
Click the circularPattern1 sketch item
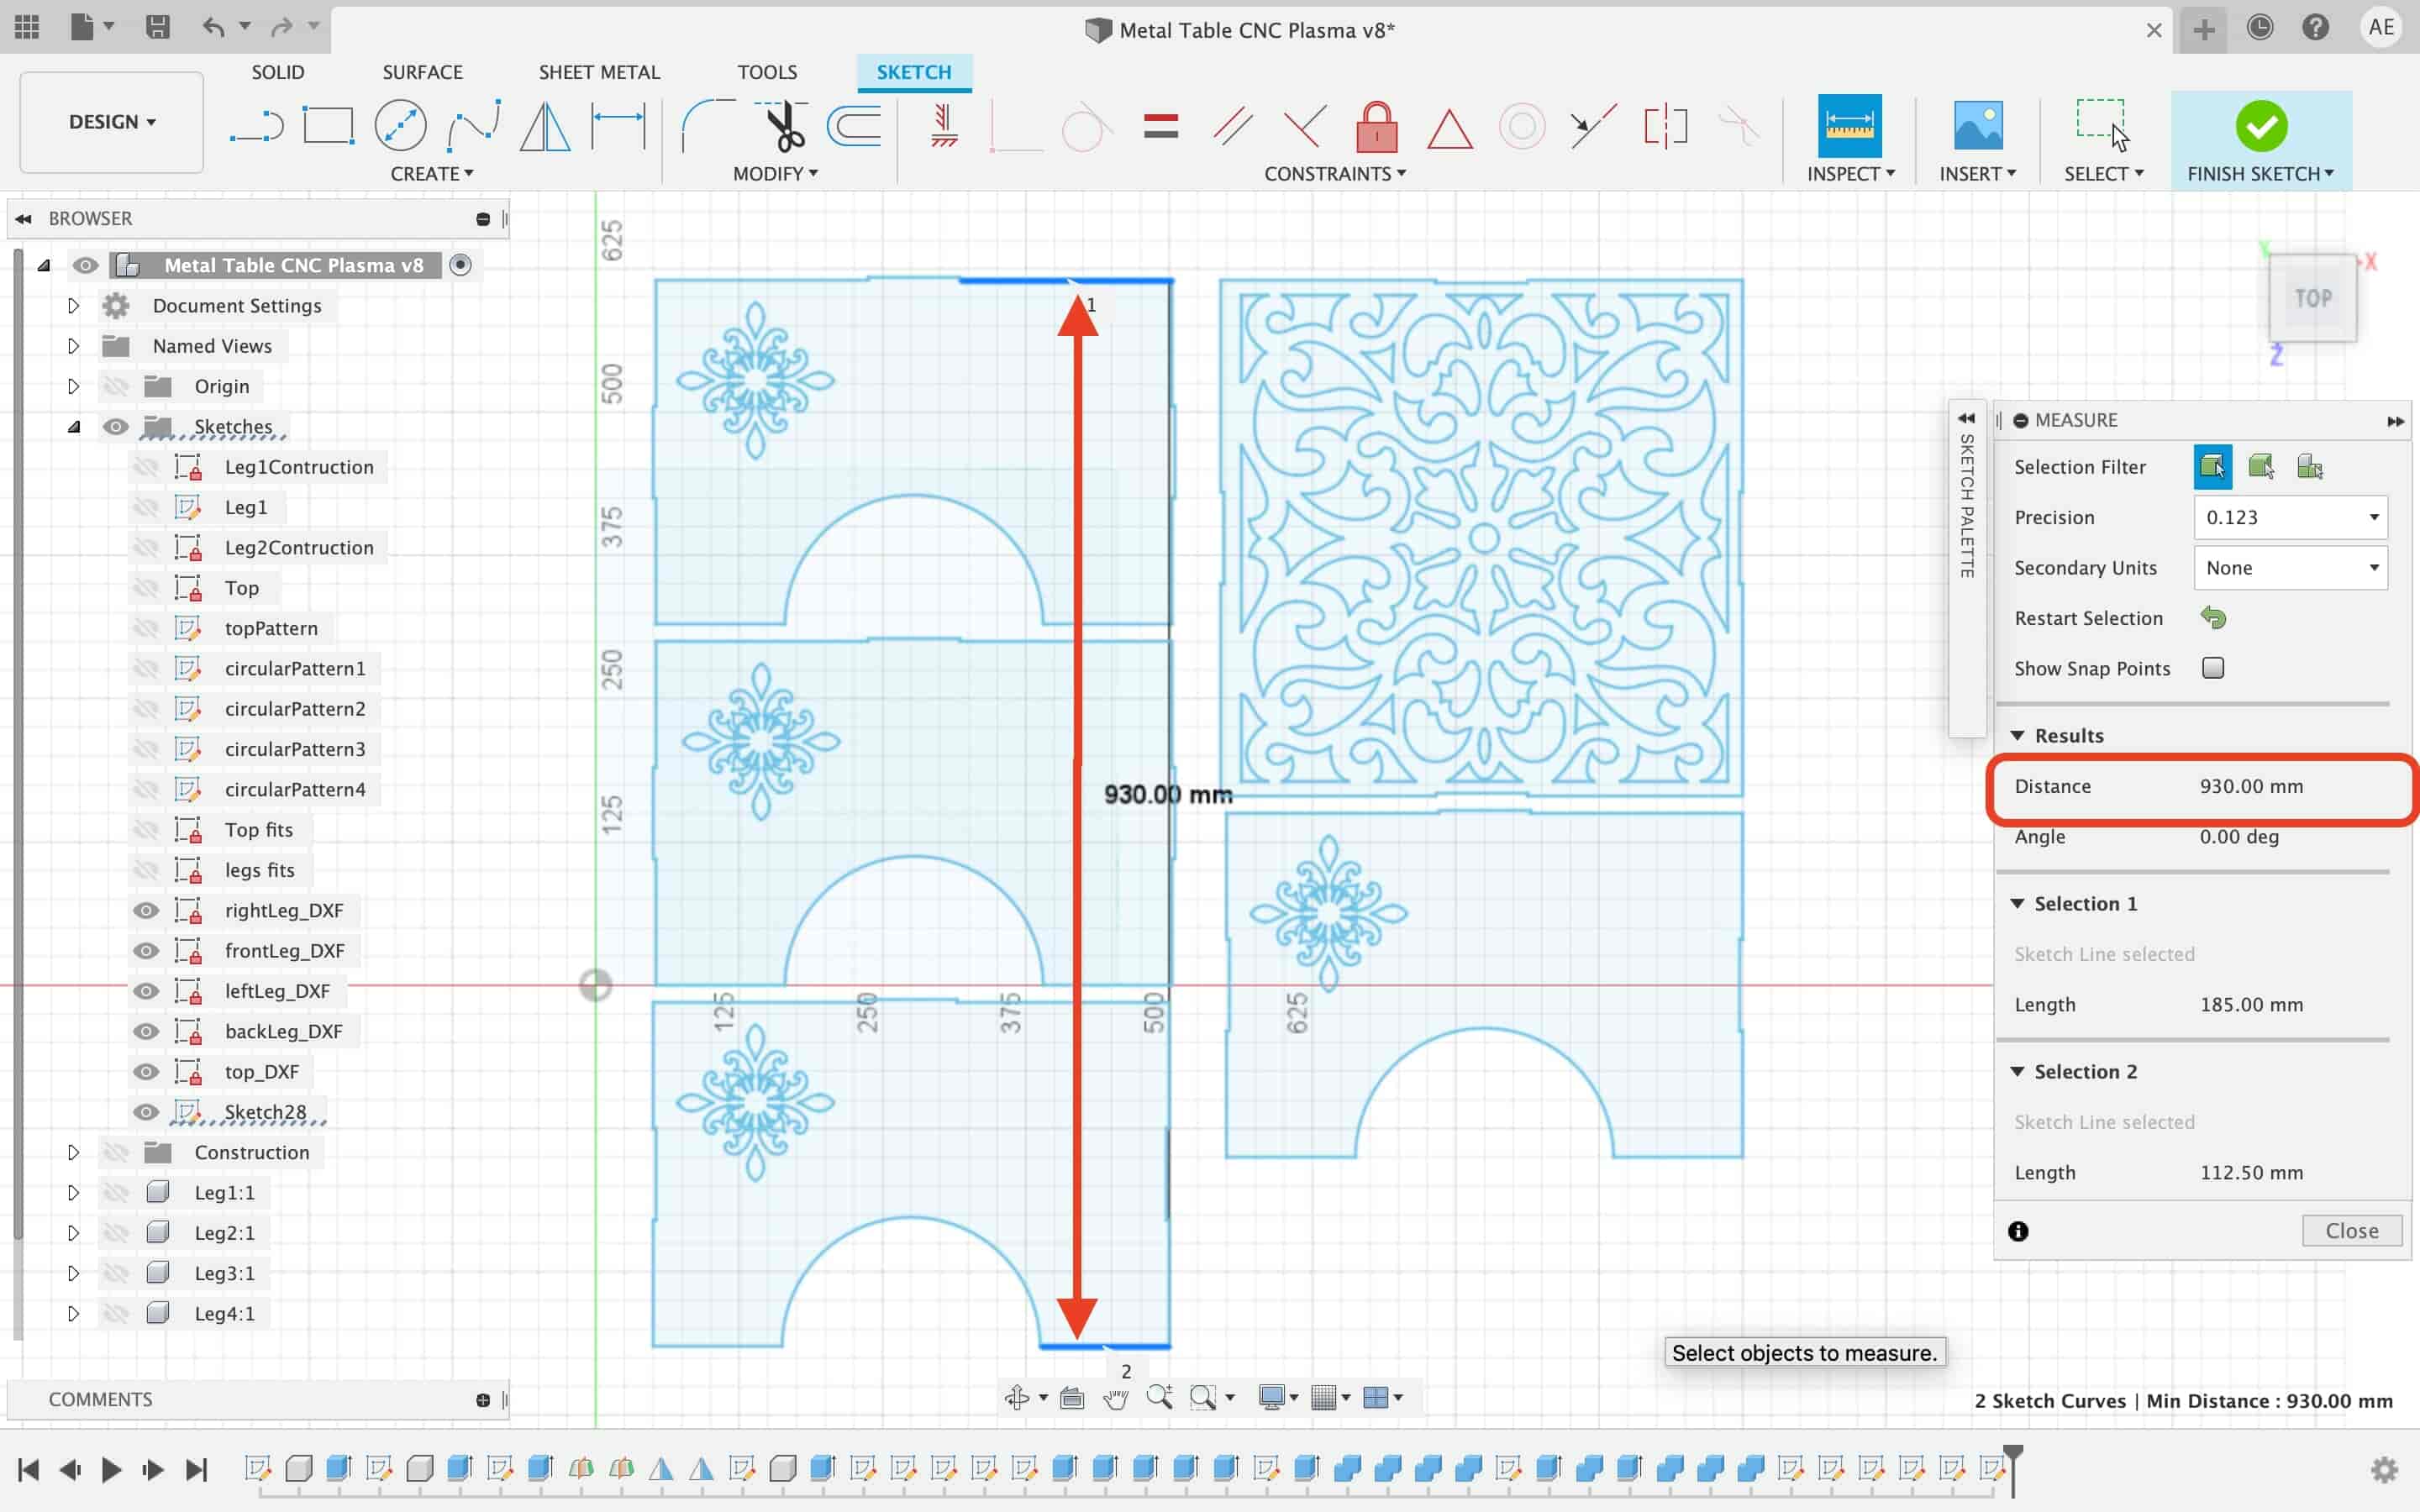click(x=292, y=667)
